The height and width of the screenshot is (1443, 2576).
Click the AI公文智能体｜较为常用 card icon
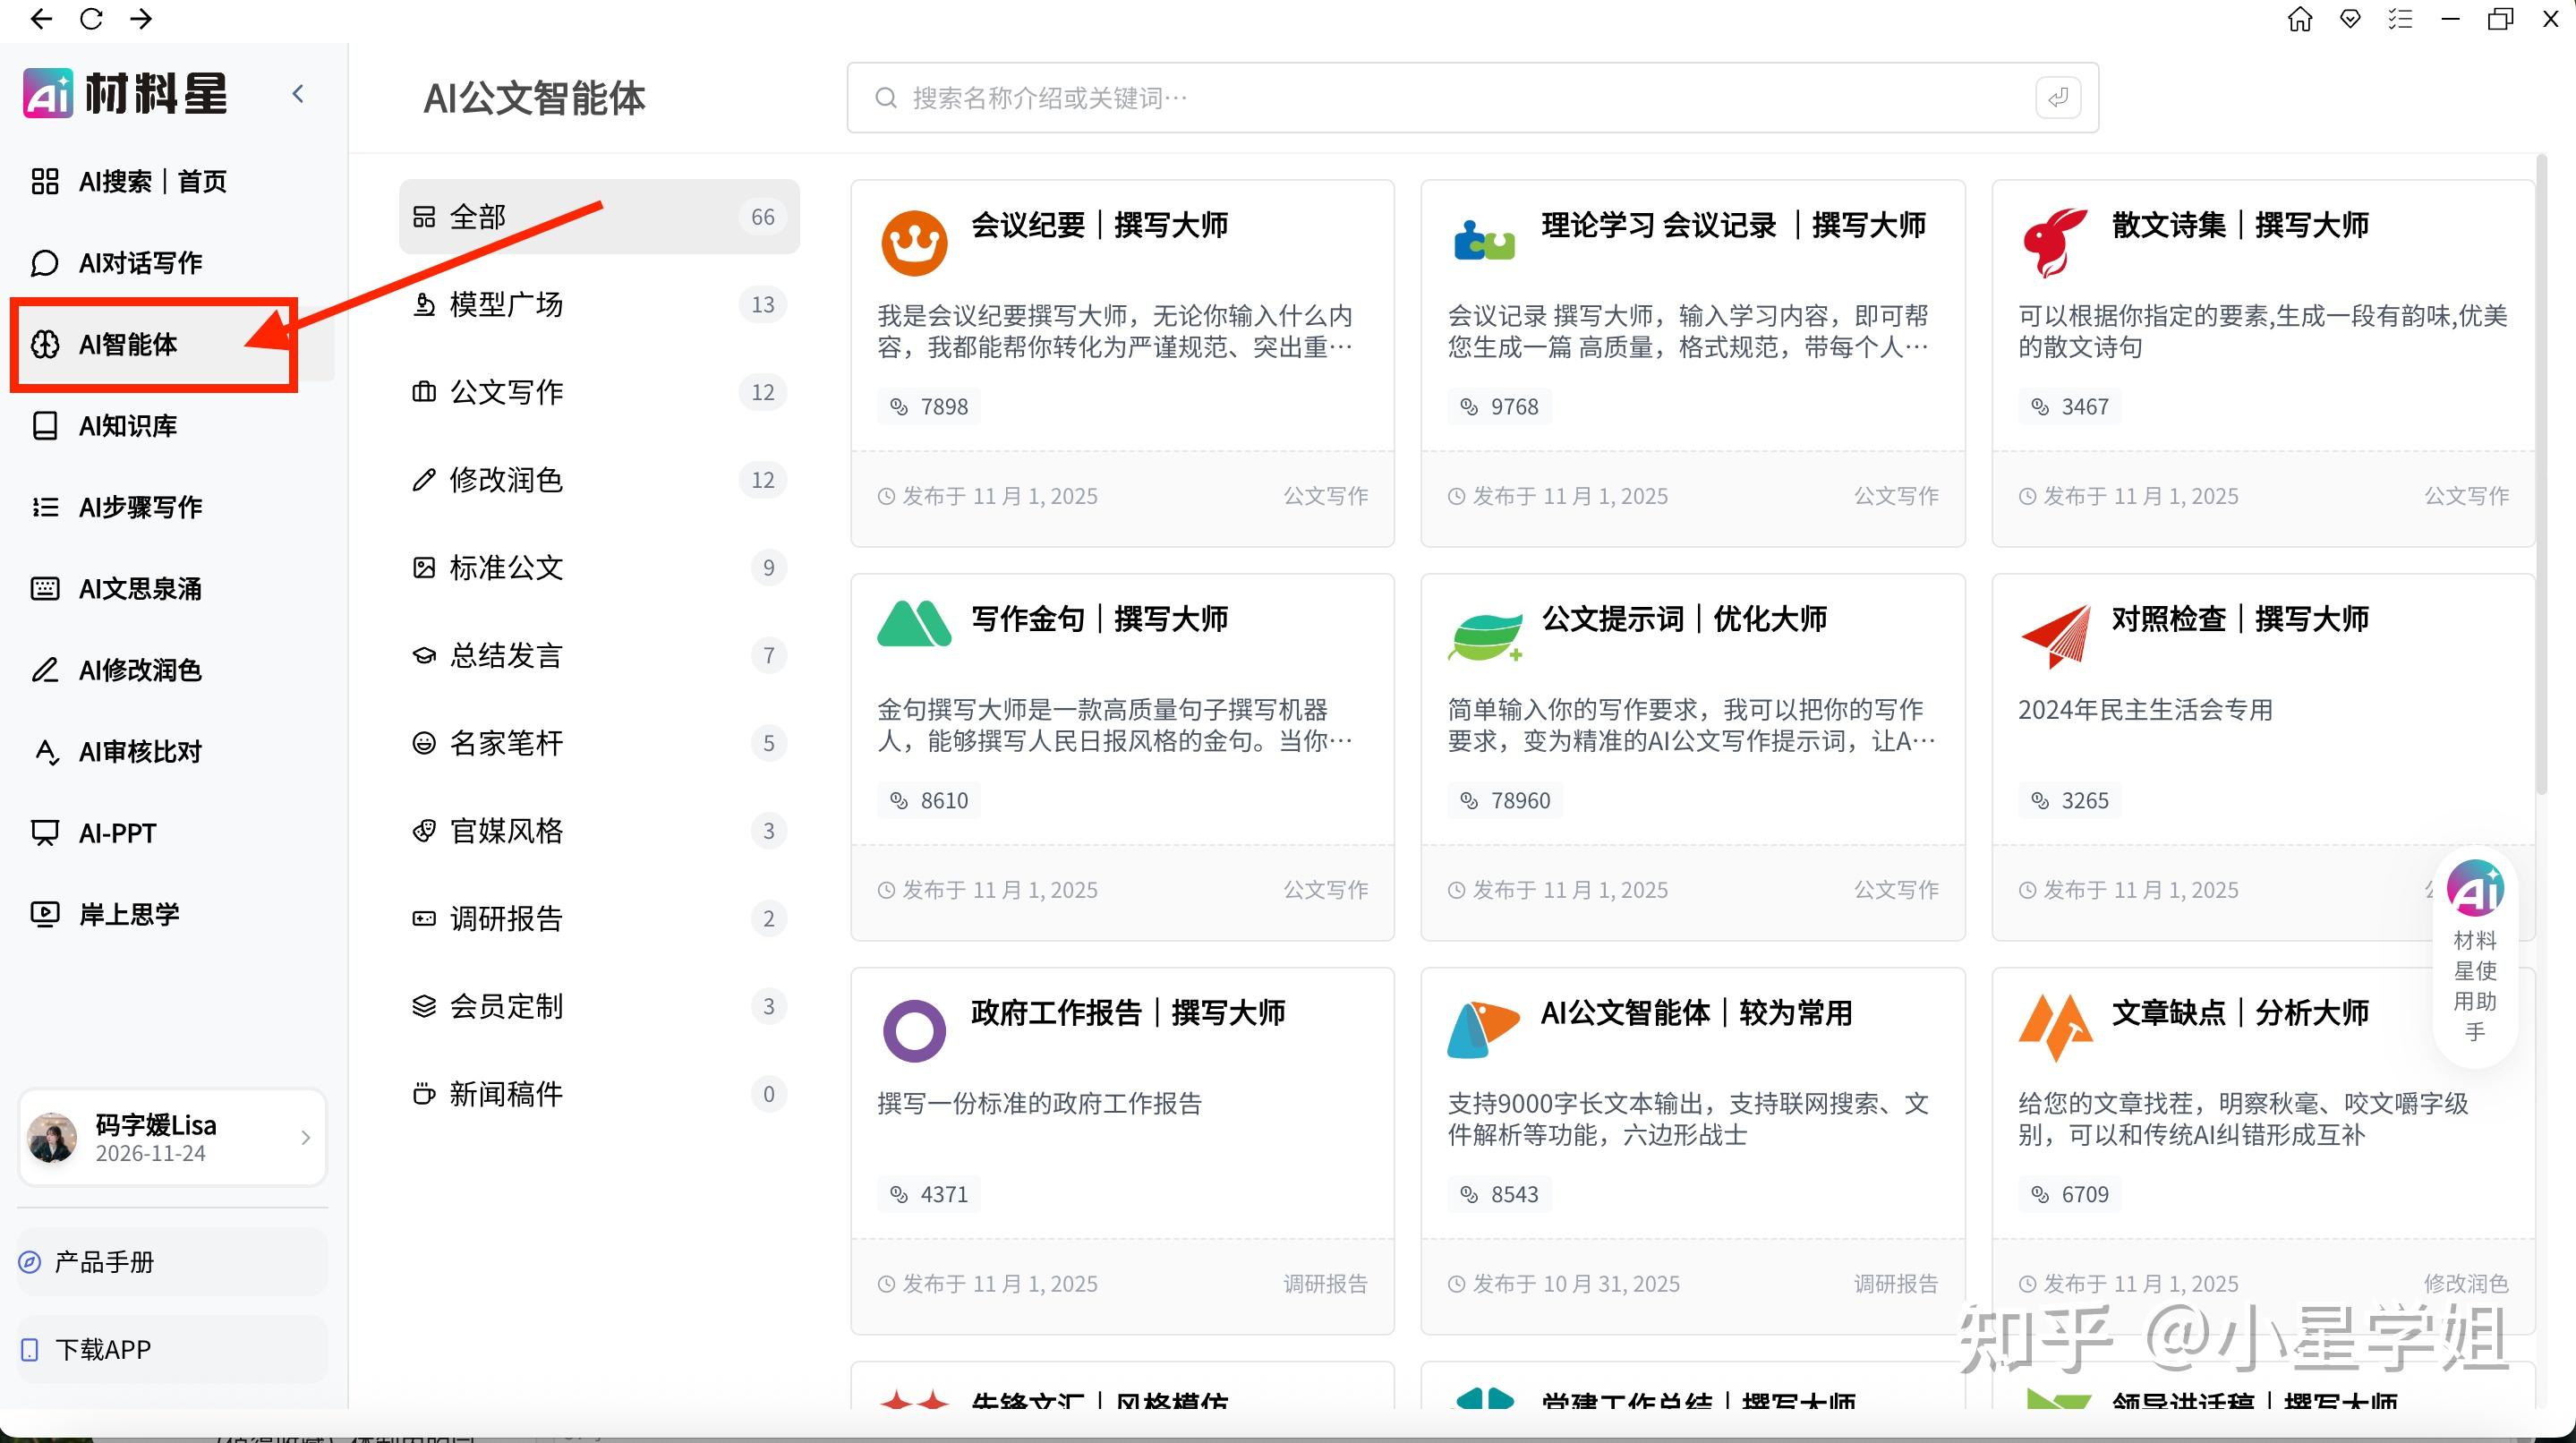(1483, 1029)
